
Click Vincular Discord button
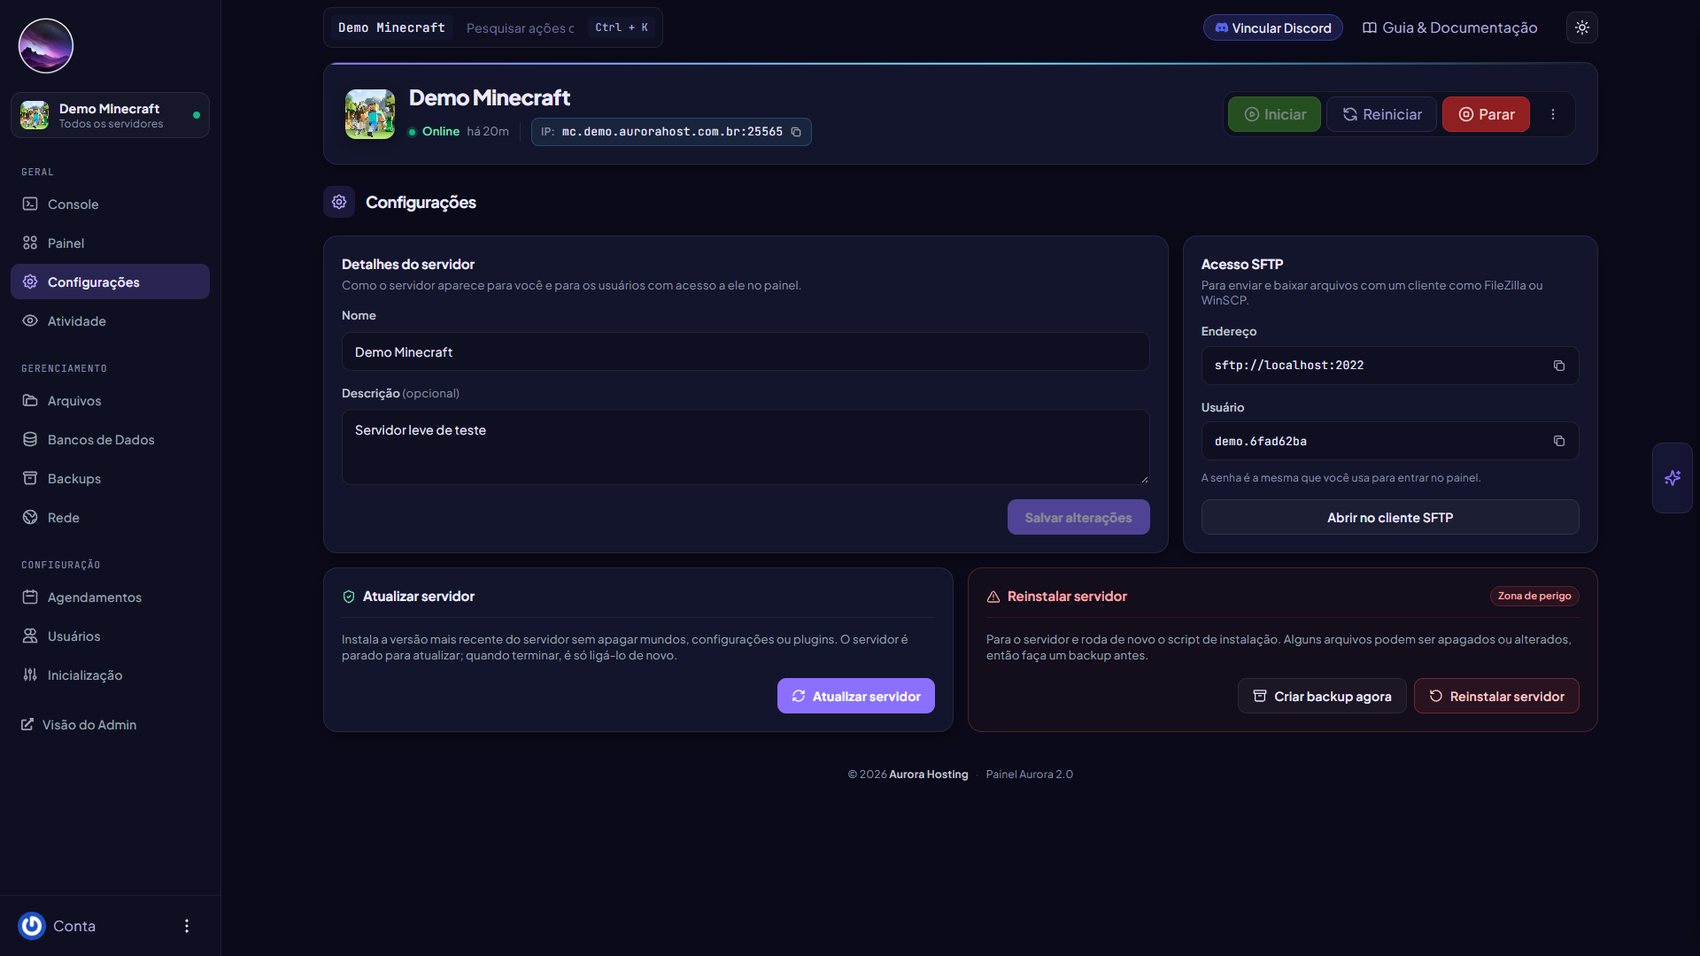coord(1272,28)
